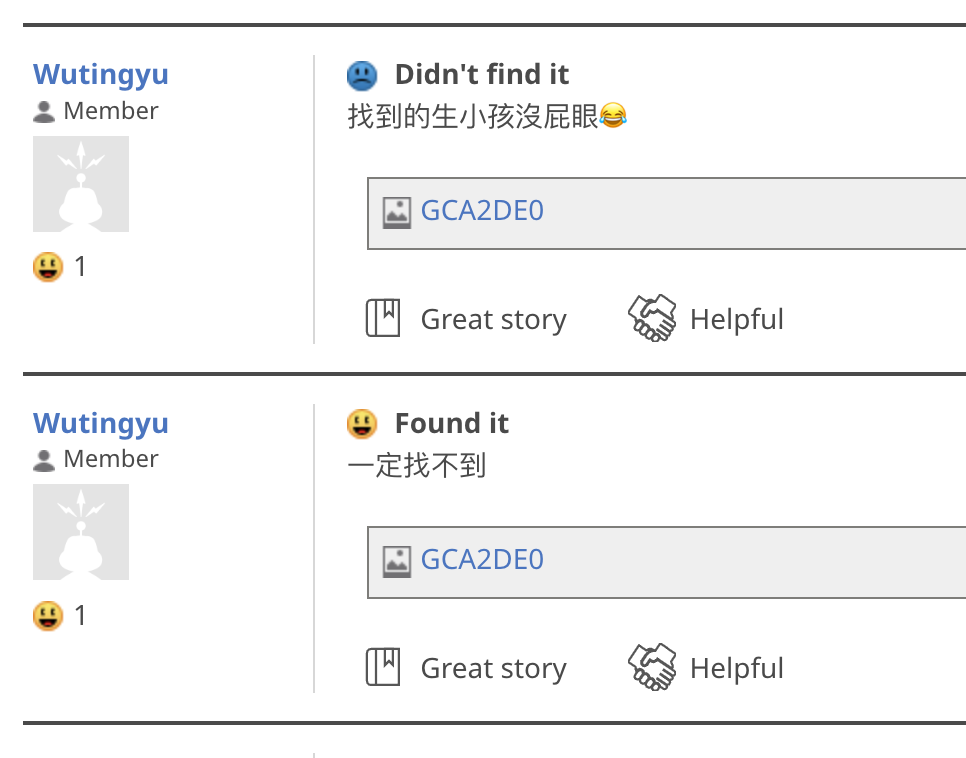Click the member silhouette icon next to first Member label
966x758 pixels.
point(44,112)
